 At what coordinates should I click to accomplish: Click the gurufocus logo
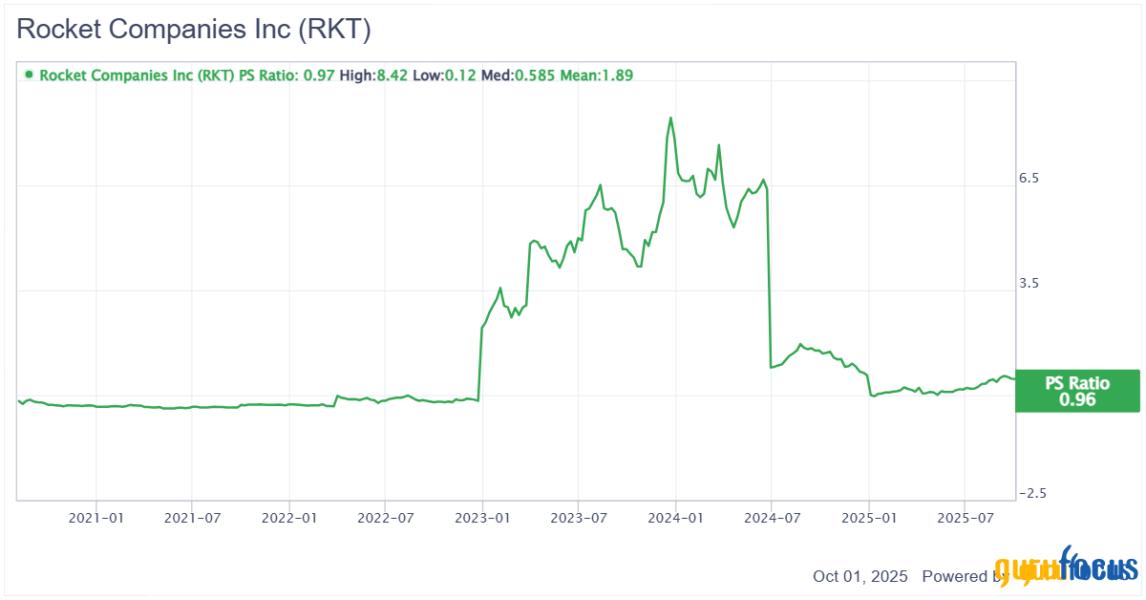(x=1066, y=566)
